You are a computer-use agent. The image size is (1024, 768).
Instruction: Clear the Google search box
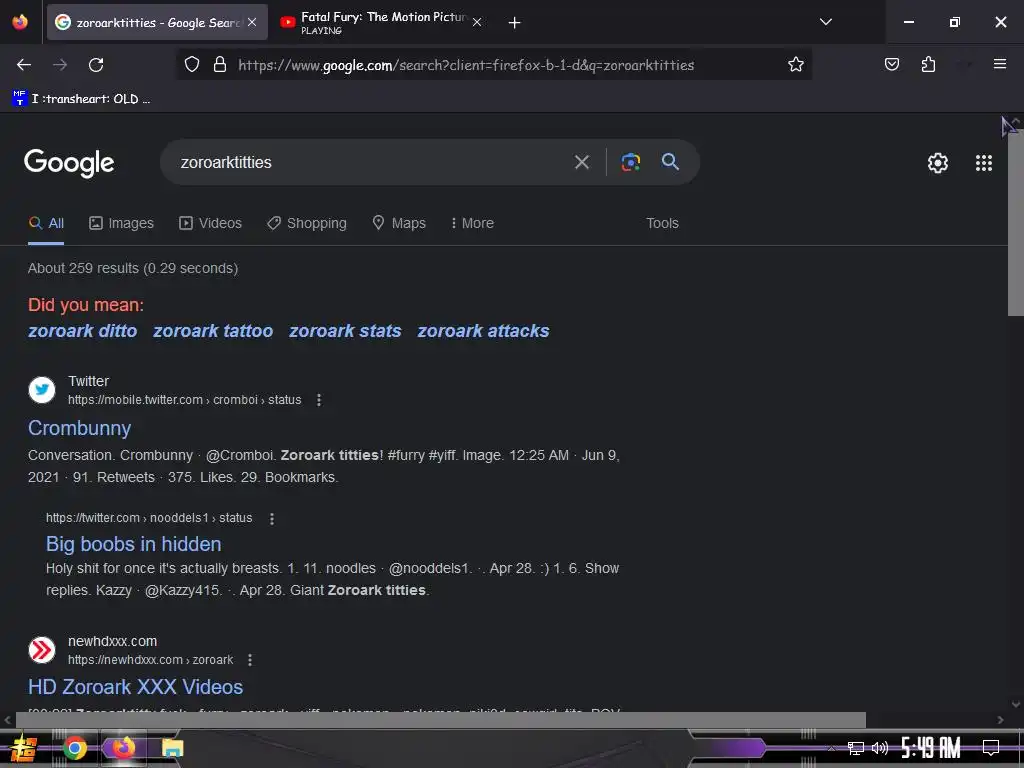click(581, 162)
